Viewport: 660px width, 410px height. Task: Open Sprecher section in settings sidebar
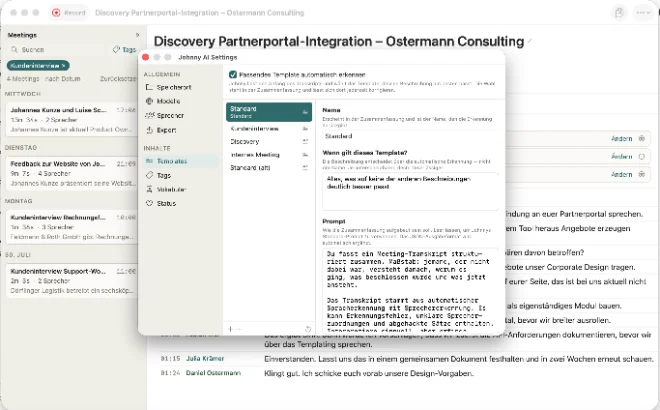pyautogui.click(x=181, y=115)
